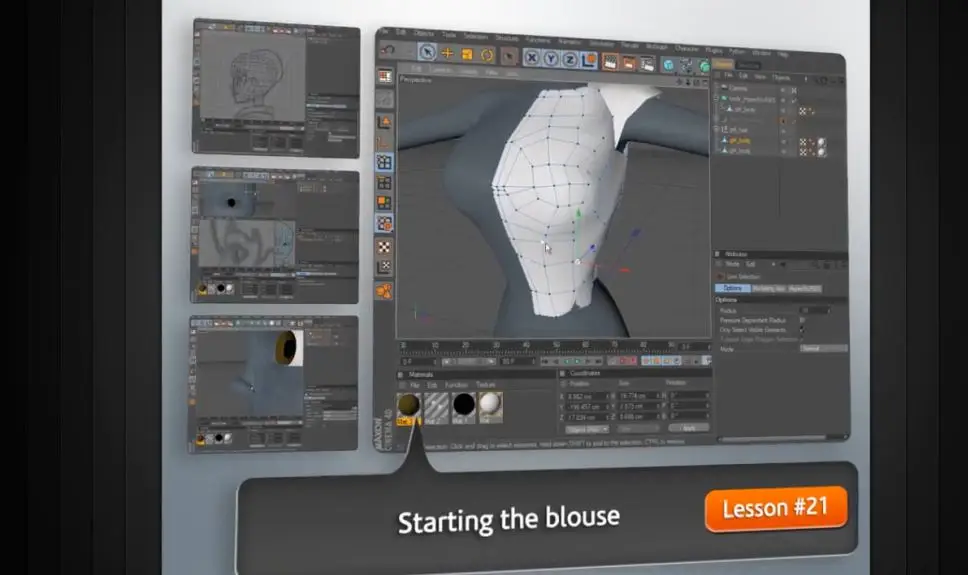The image size is (968, 575).
Task: Click the Apply button in Coordinates panel
Action: tap(689, 427)
